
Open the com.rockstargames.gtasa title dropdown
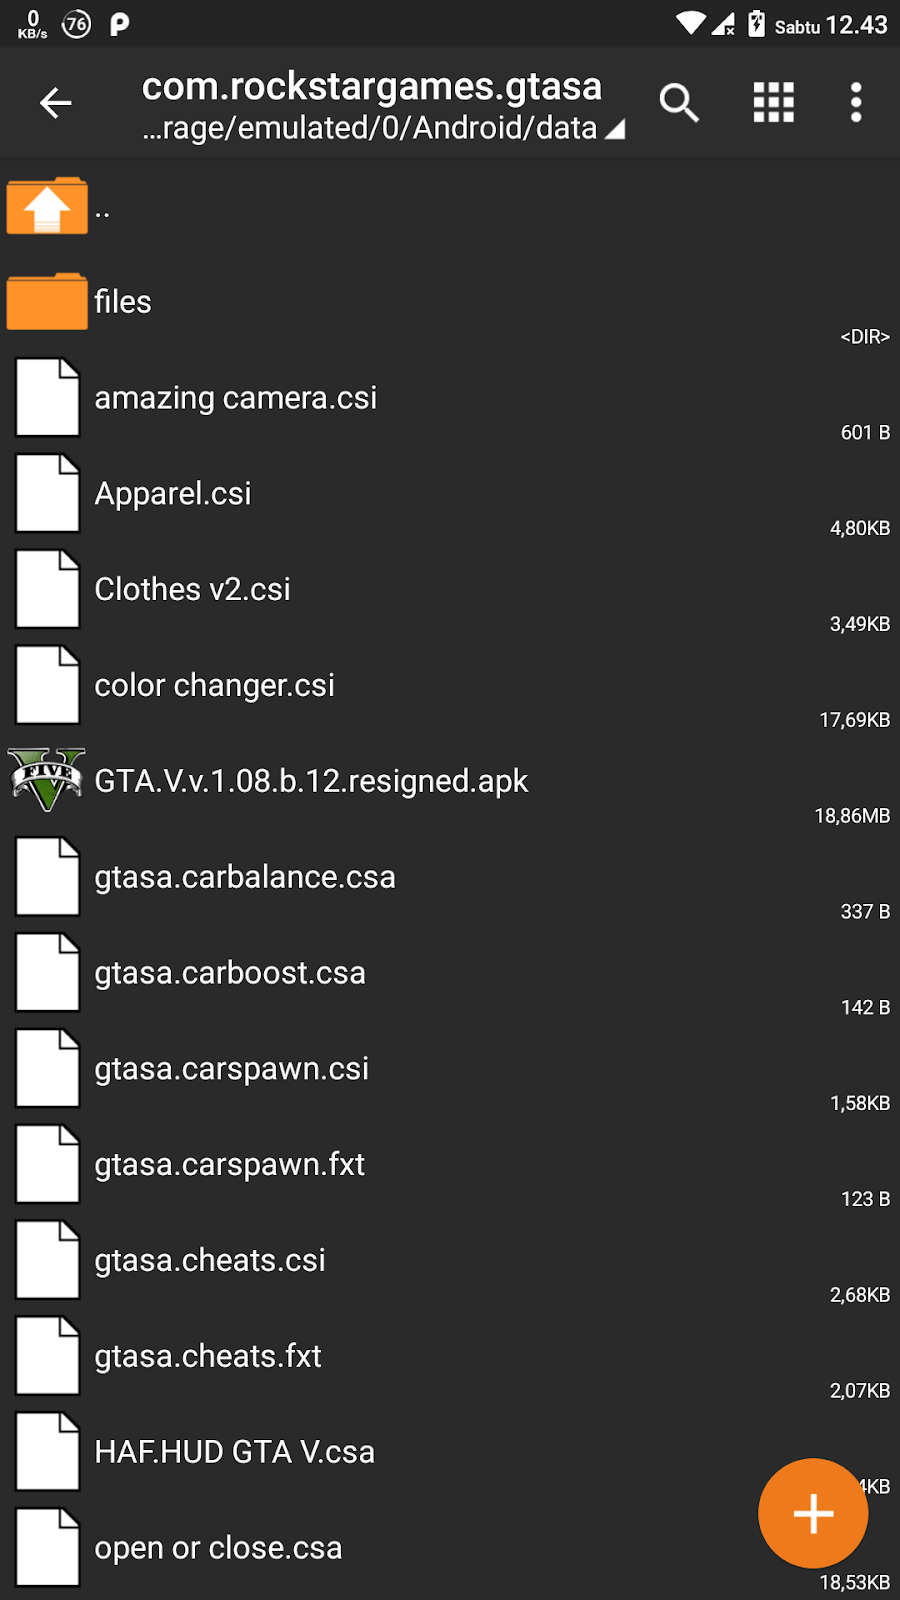(x=371, y=87)
